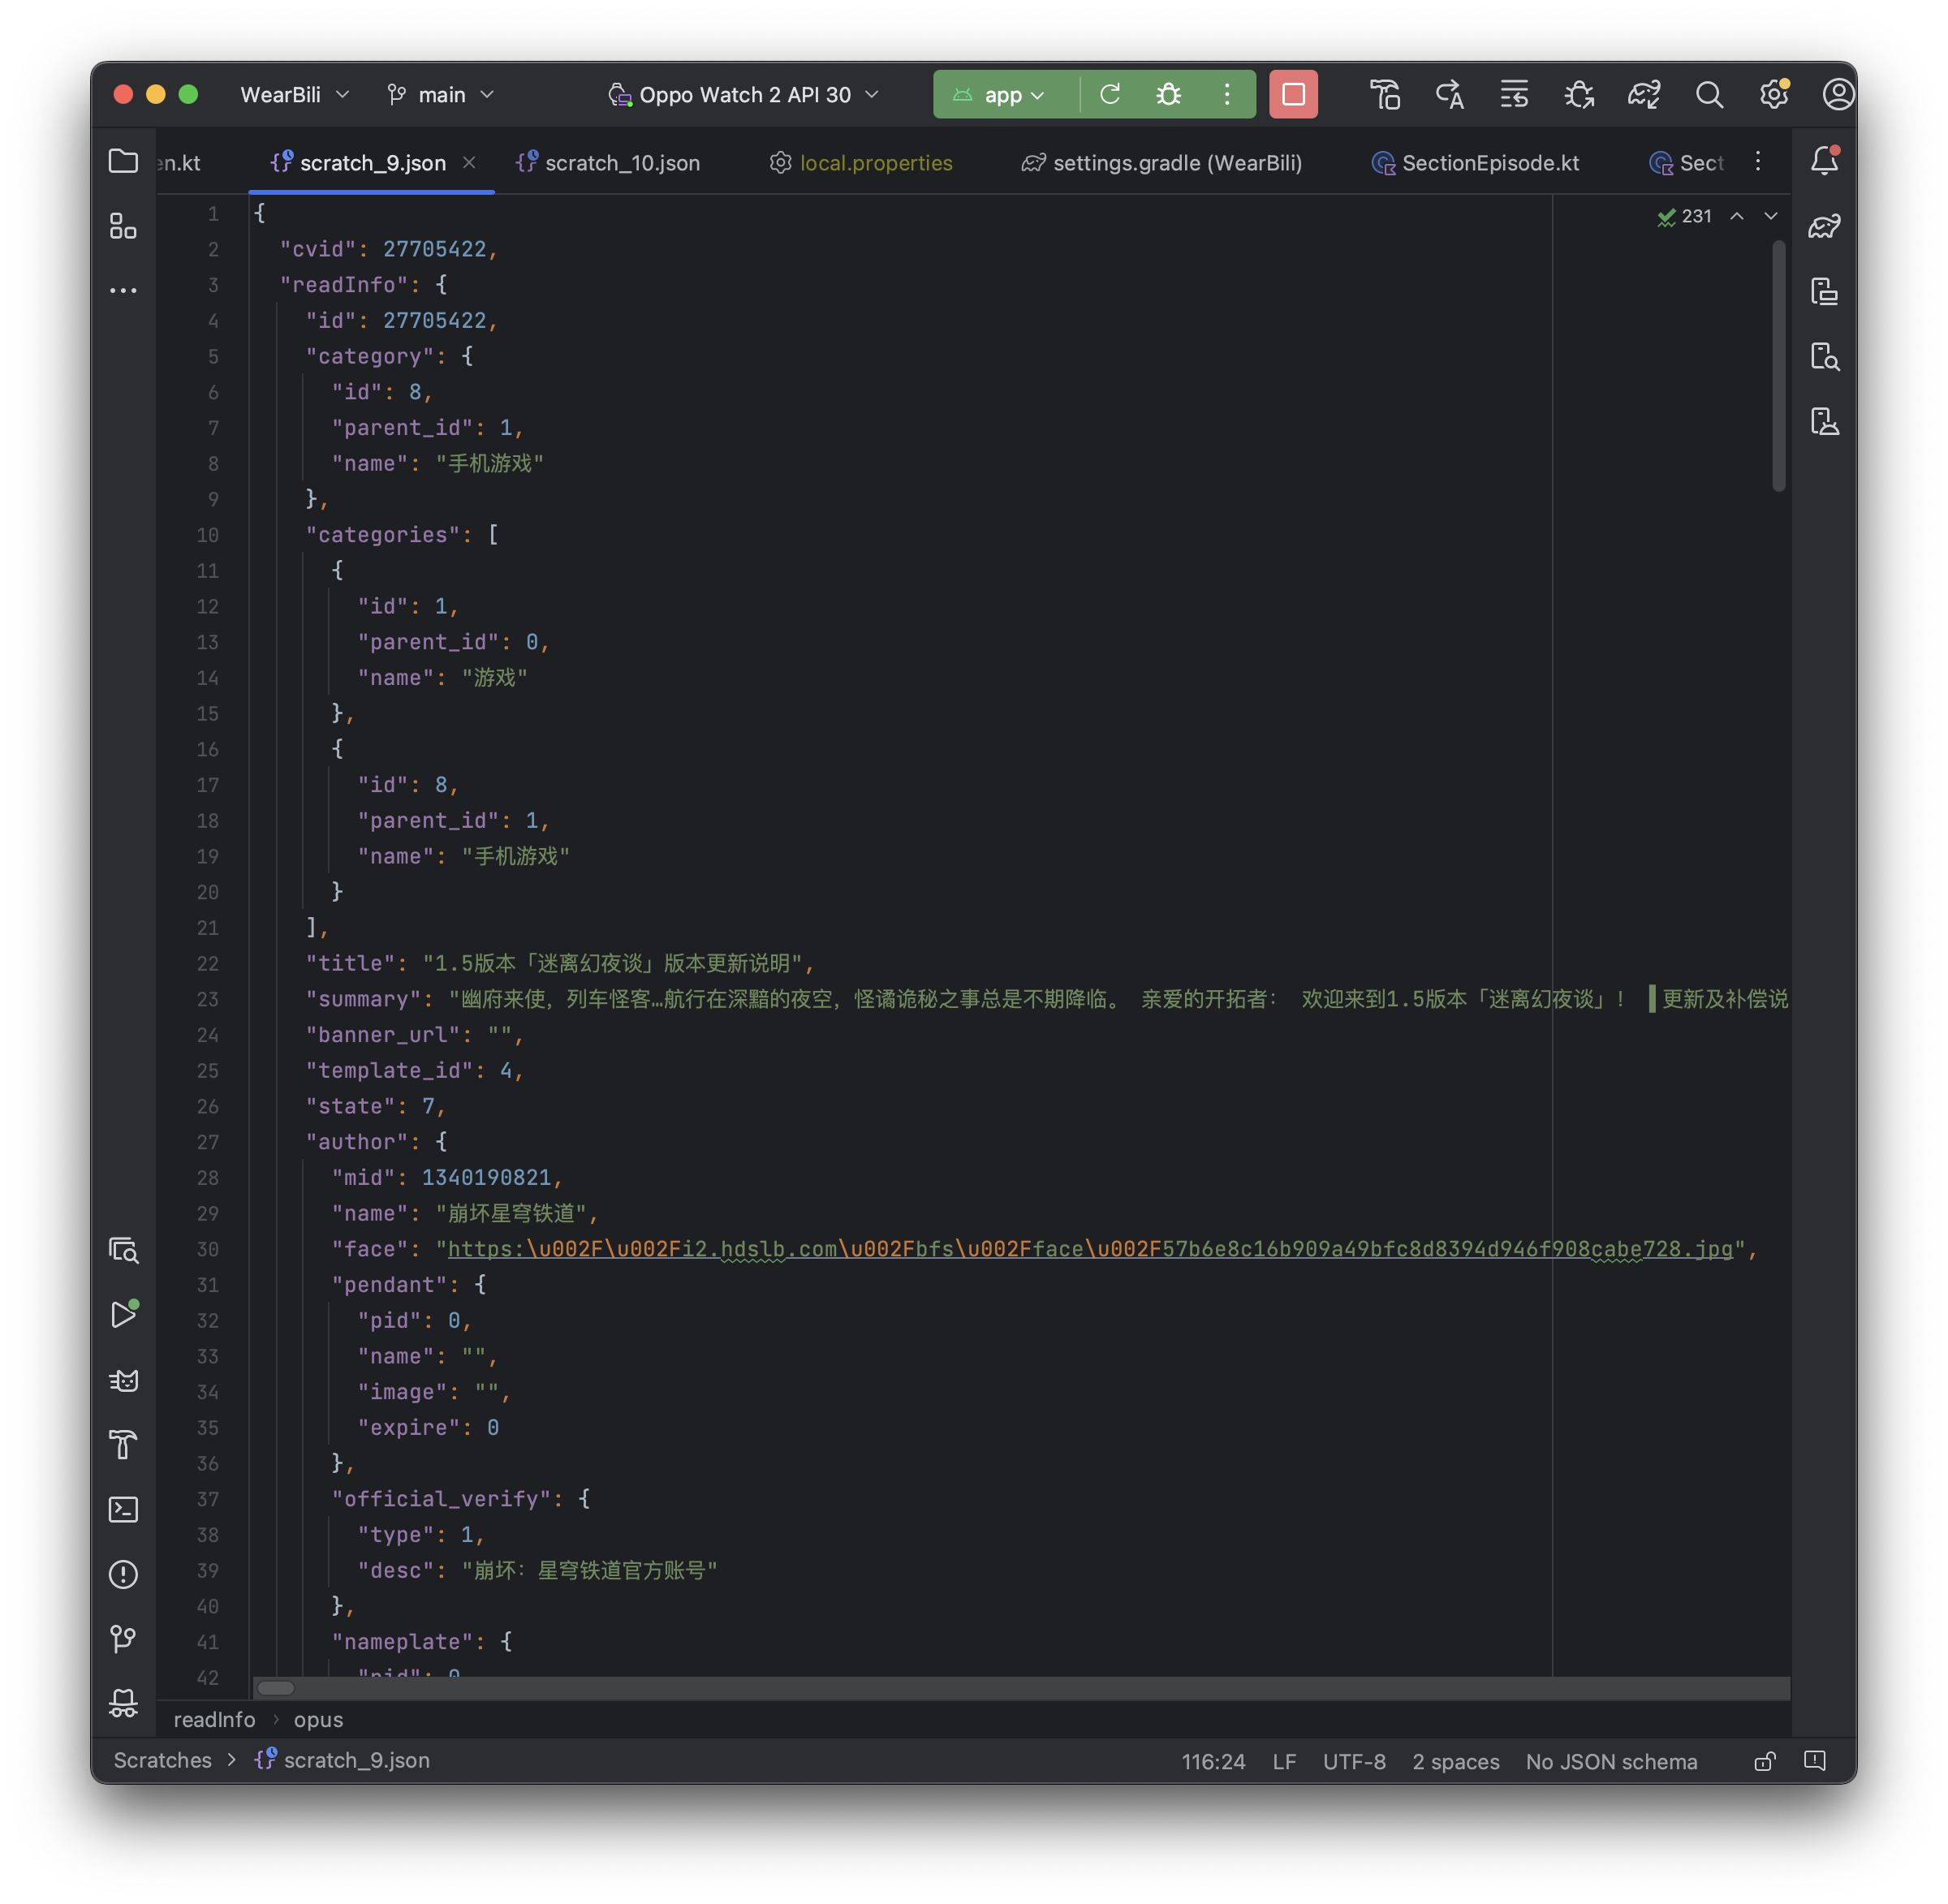Switch to the scratch_10.json tab
The image size is (1948, 1904).
621,163
